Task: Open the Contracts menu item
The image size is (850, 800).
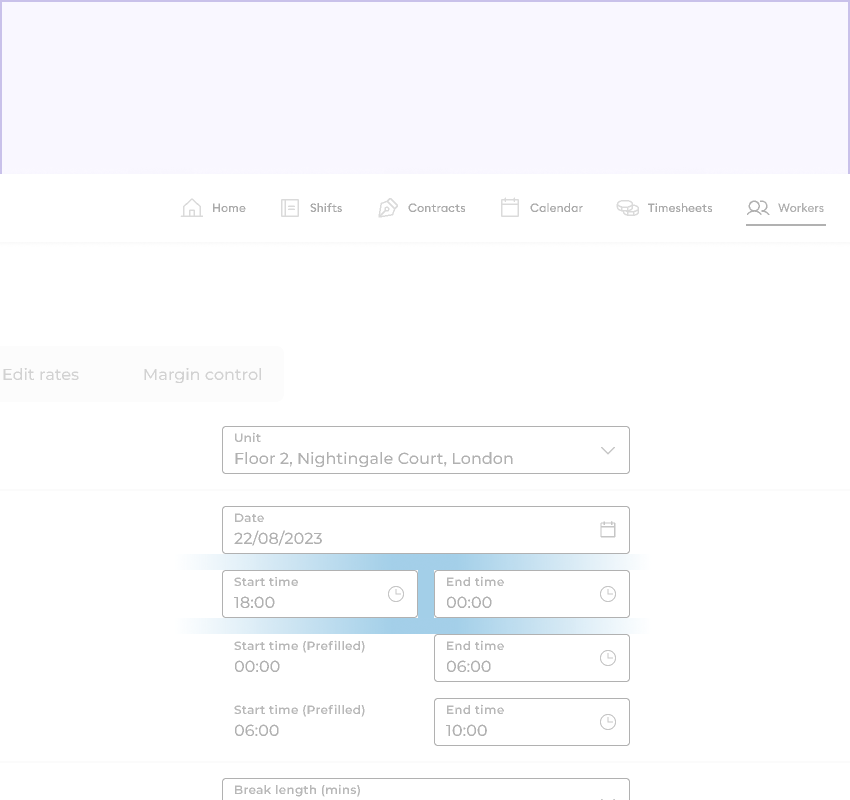Action: click(x=422, y=208)
